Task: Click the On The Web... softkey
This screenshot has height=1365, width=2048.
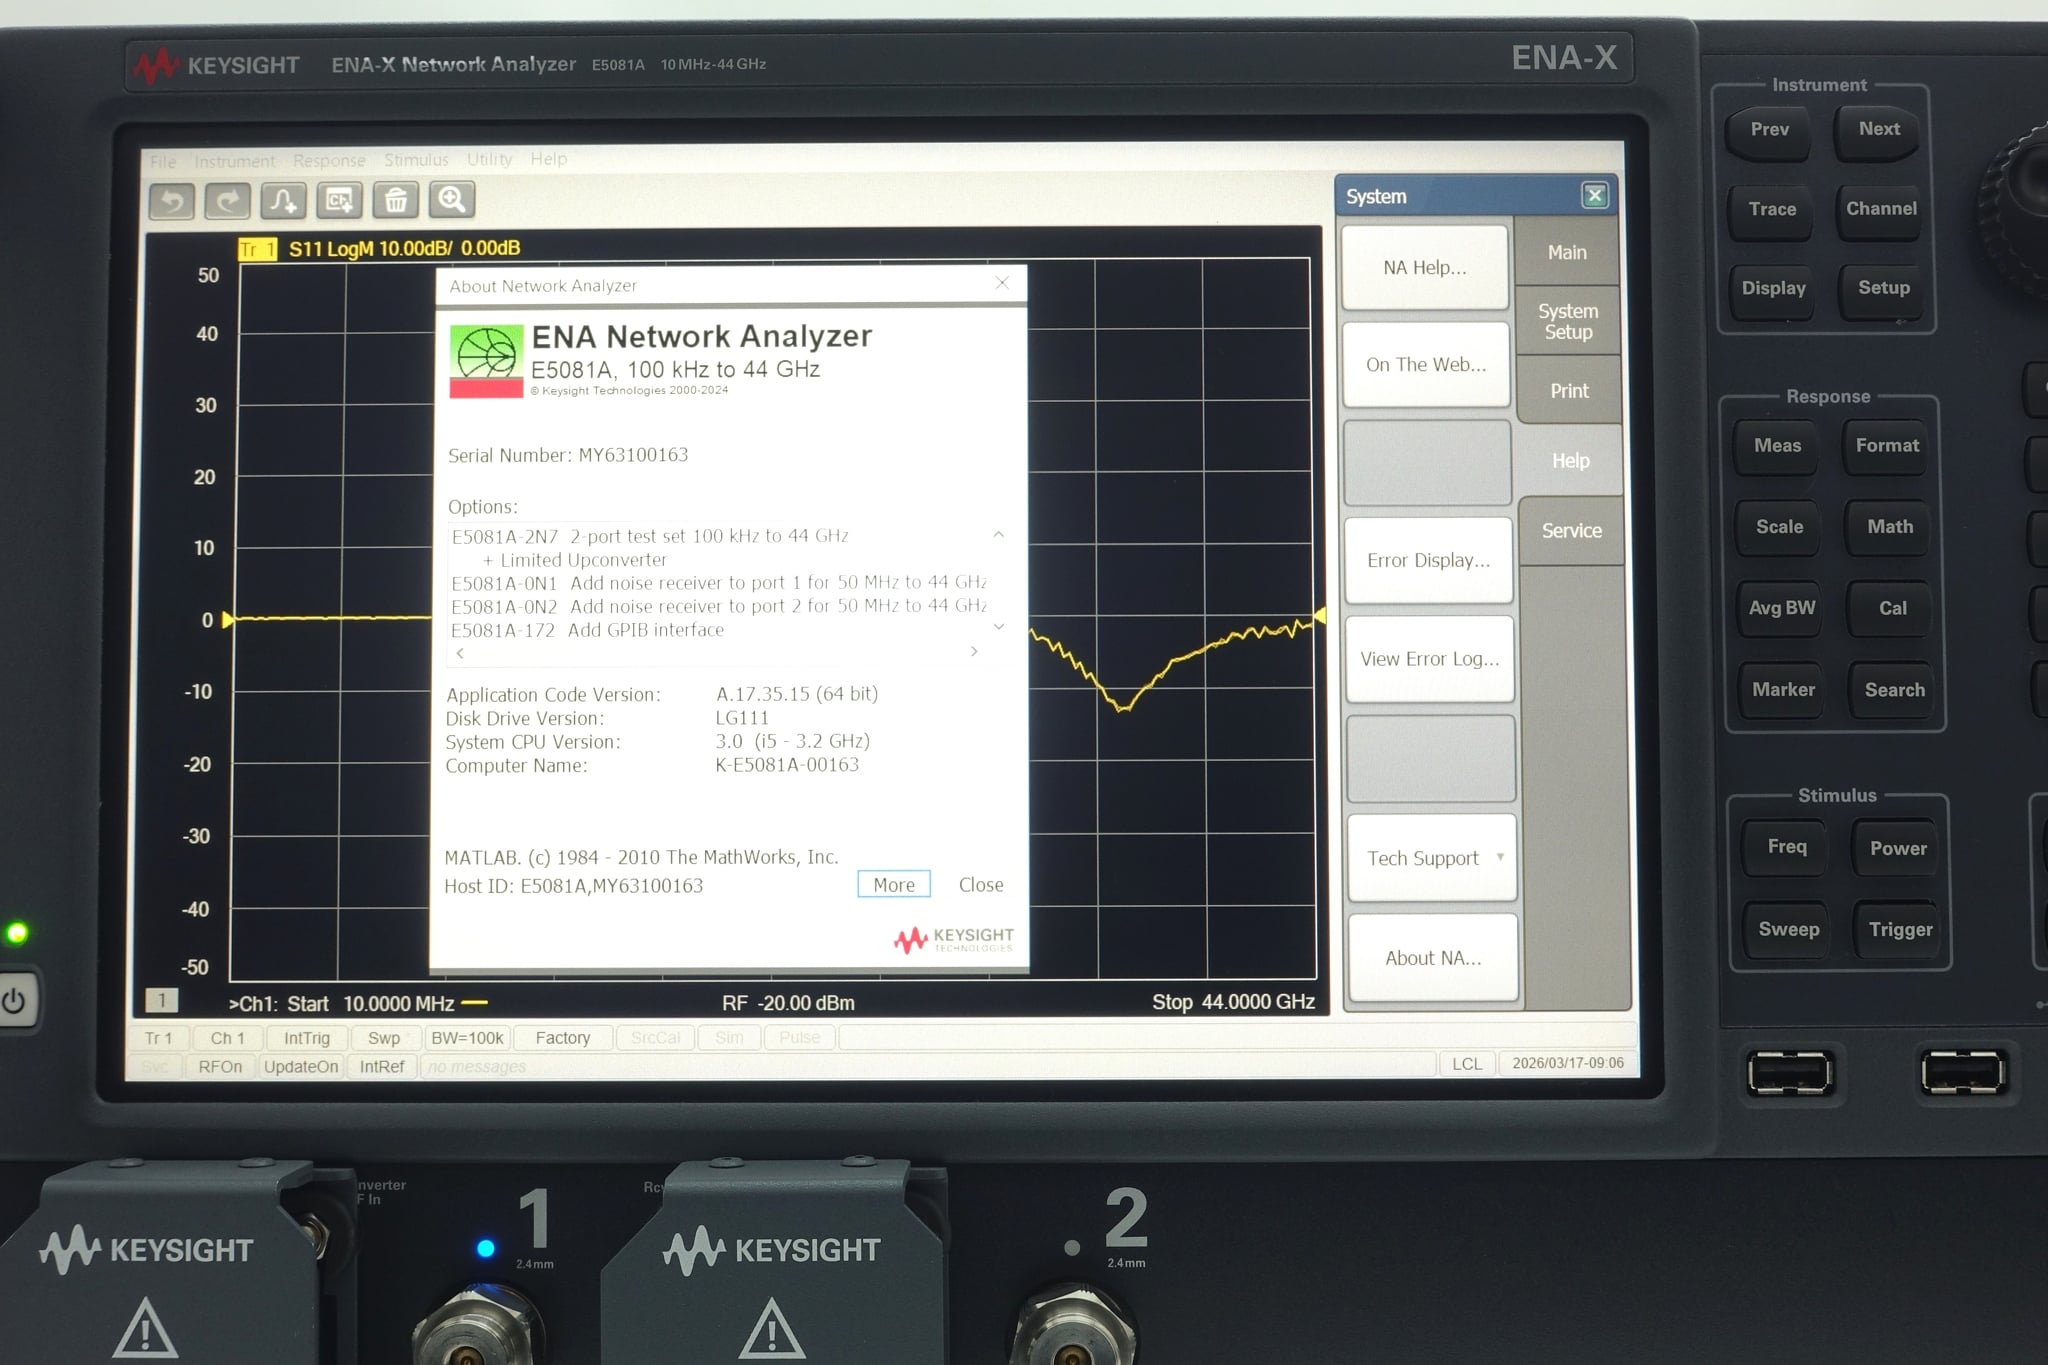Action: [x=1426, y=364]
